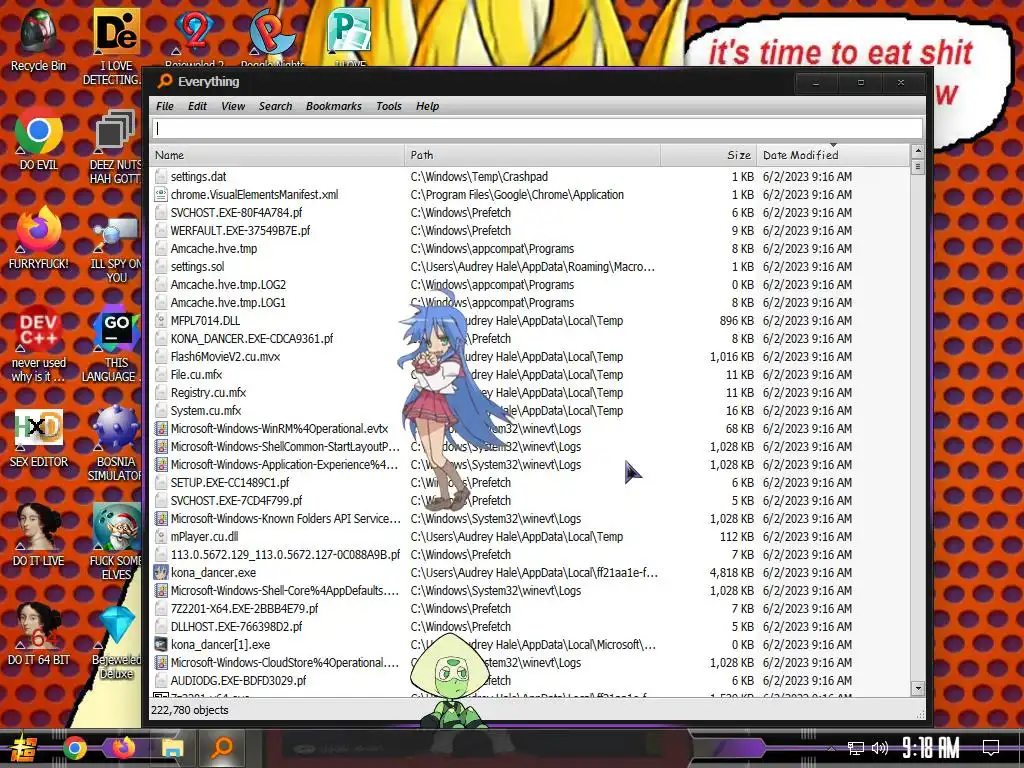Focus the Everything search box

[537, 129]
